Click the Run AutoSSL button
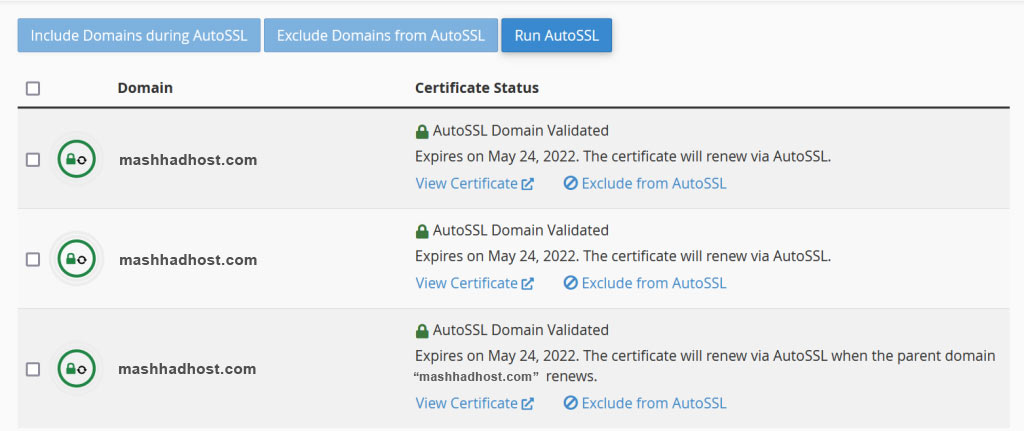 (556, 35)
